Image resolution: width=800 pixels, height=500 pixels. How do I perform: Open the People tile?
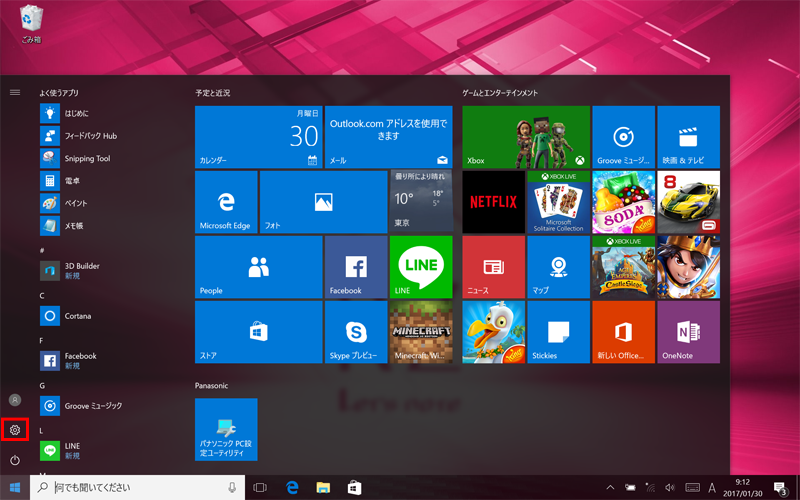(x=259, y=267)
